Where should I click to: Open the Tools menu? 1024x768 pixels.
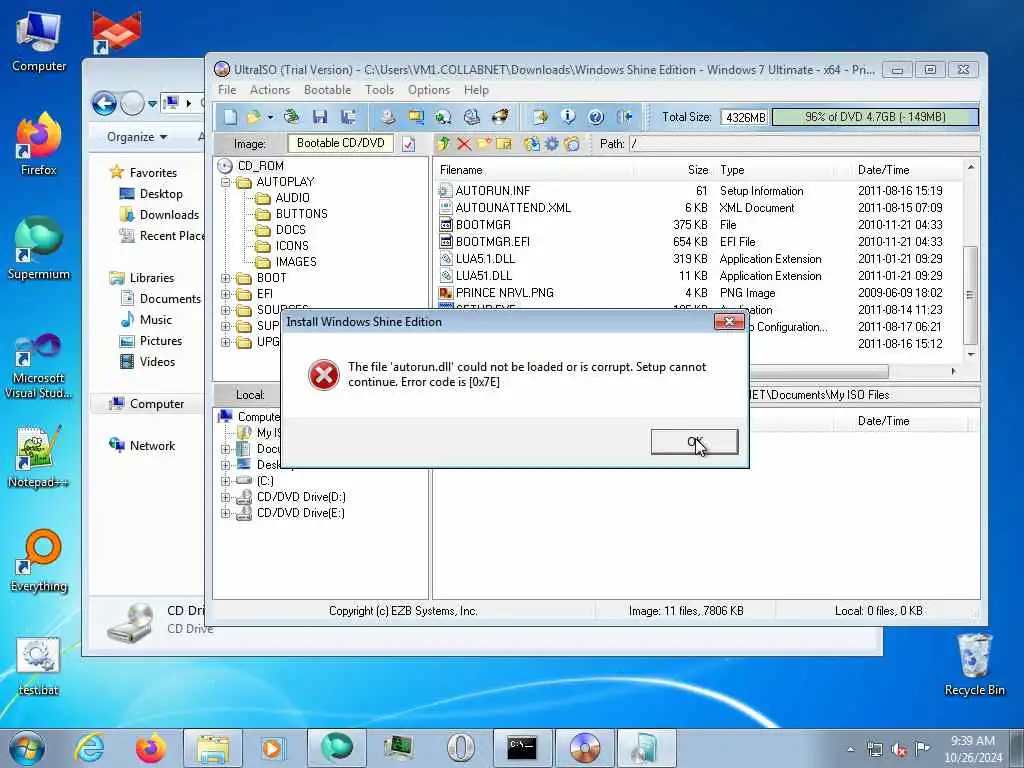379,90
